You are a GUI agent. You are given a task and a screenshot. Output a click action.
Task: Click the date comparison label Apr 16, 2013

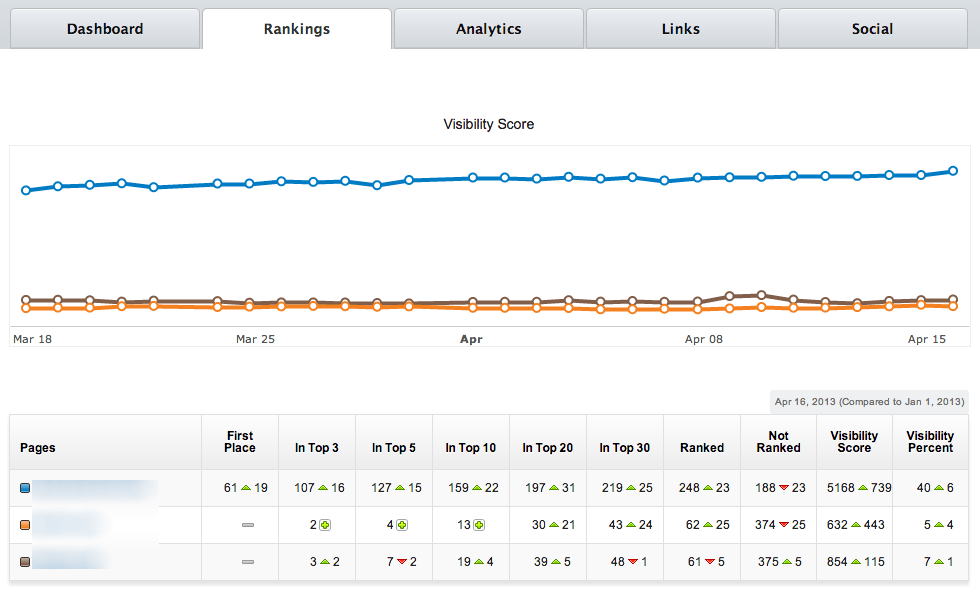coord(869,402)
